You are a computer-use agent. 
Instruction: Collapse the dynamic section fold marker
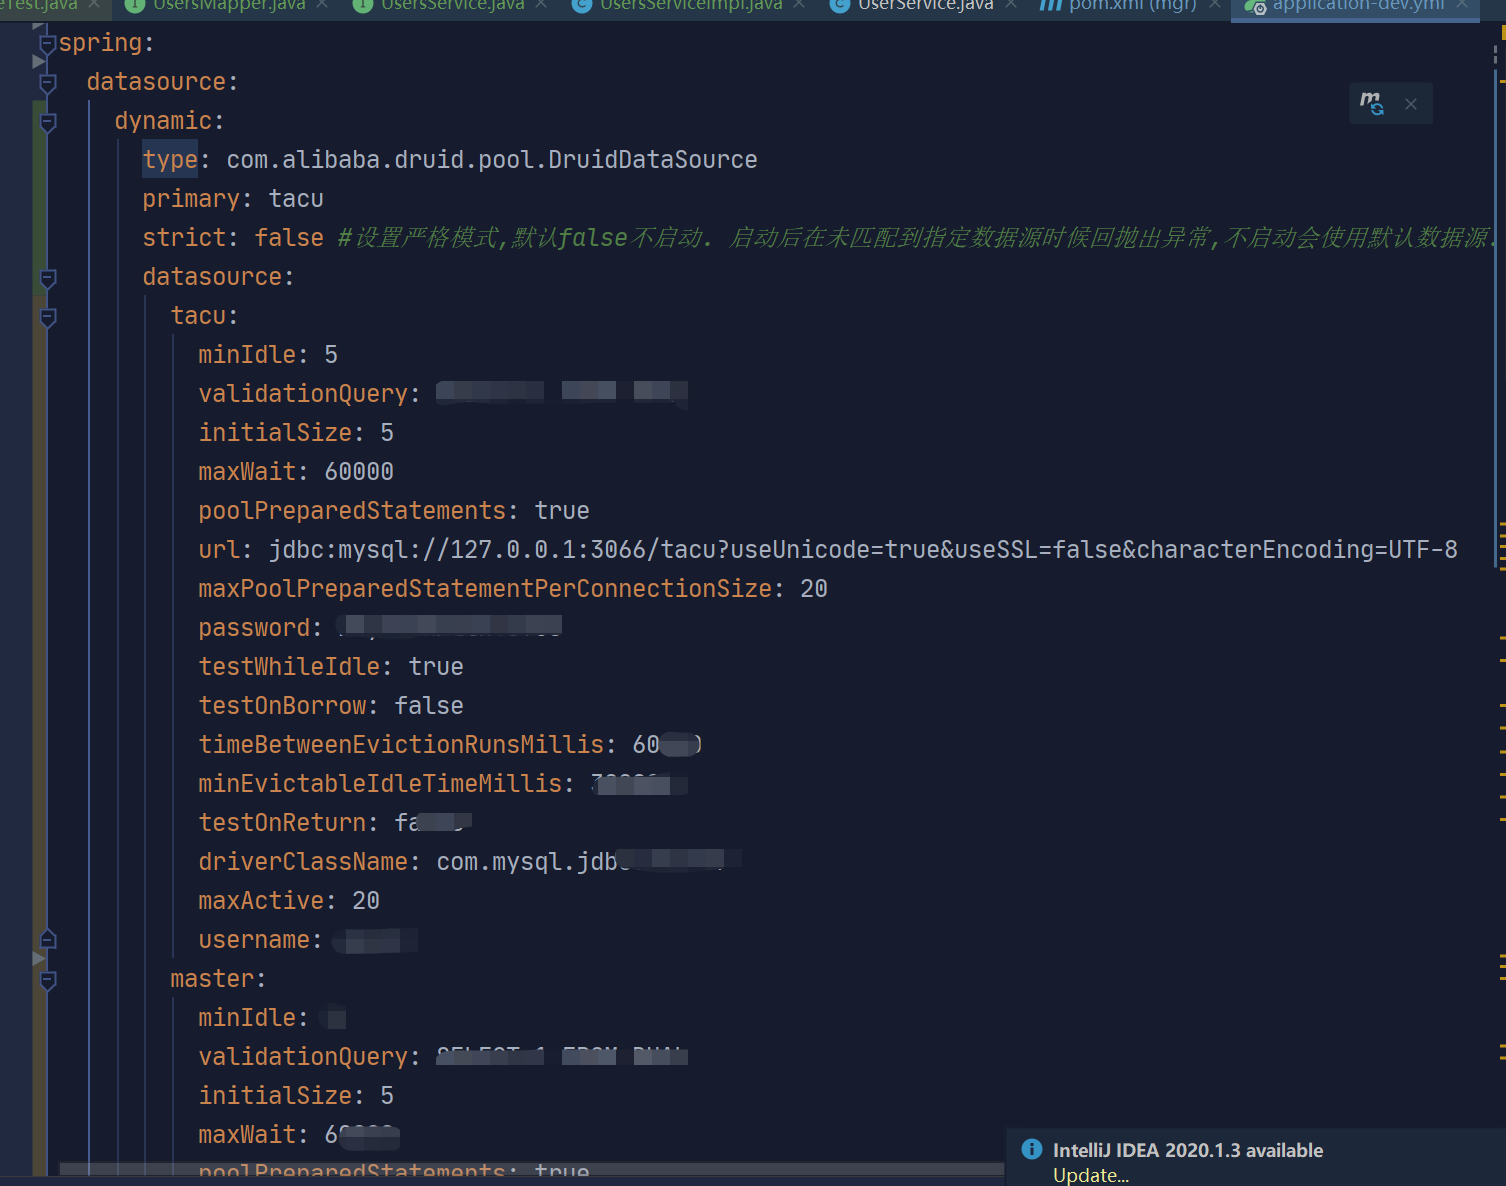[47, 122]
